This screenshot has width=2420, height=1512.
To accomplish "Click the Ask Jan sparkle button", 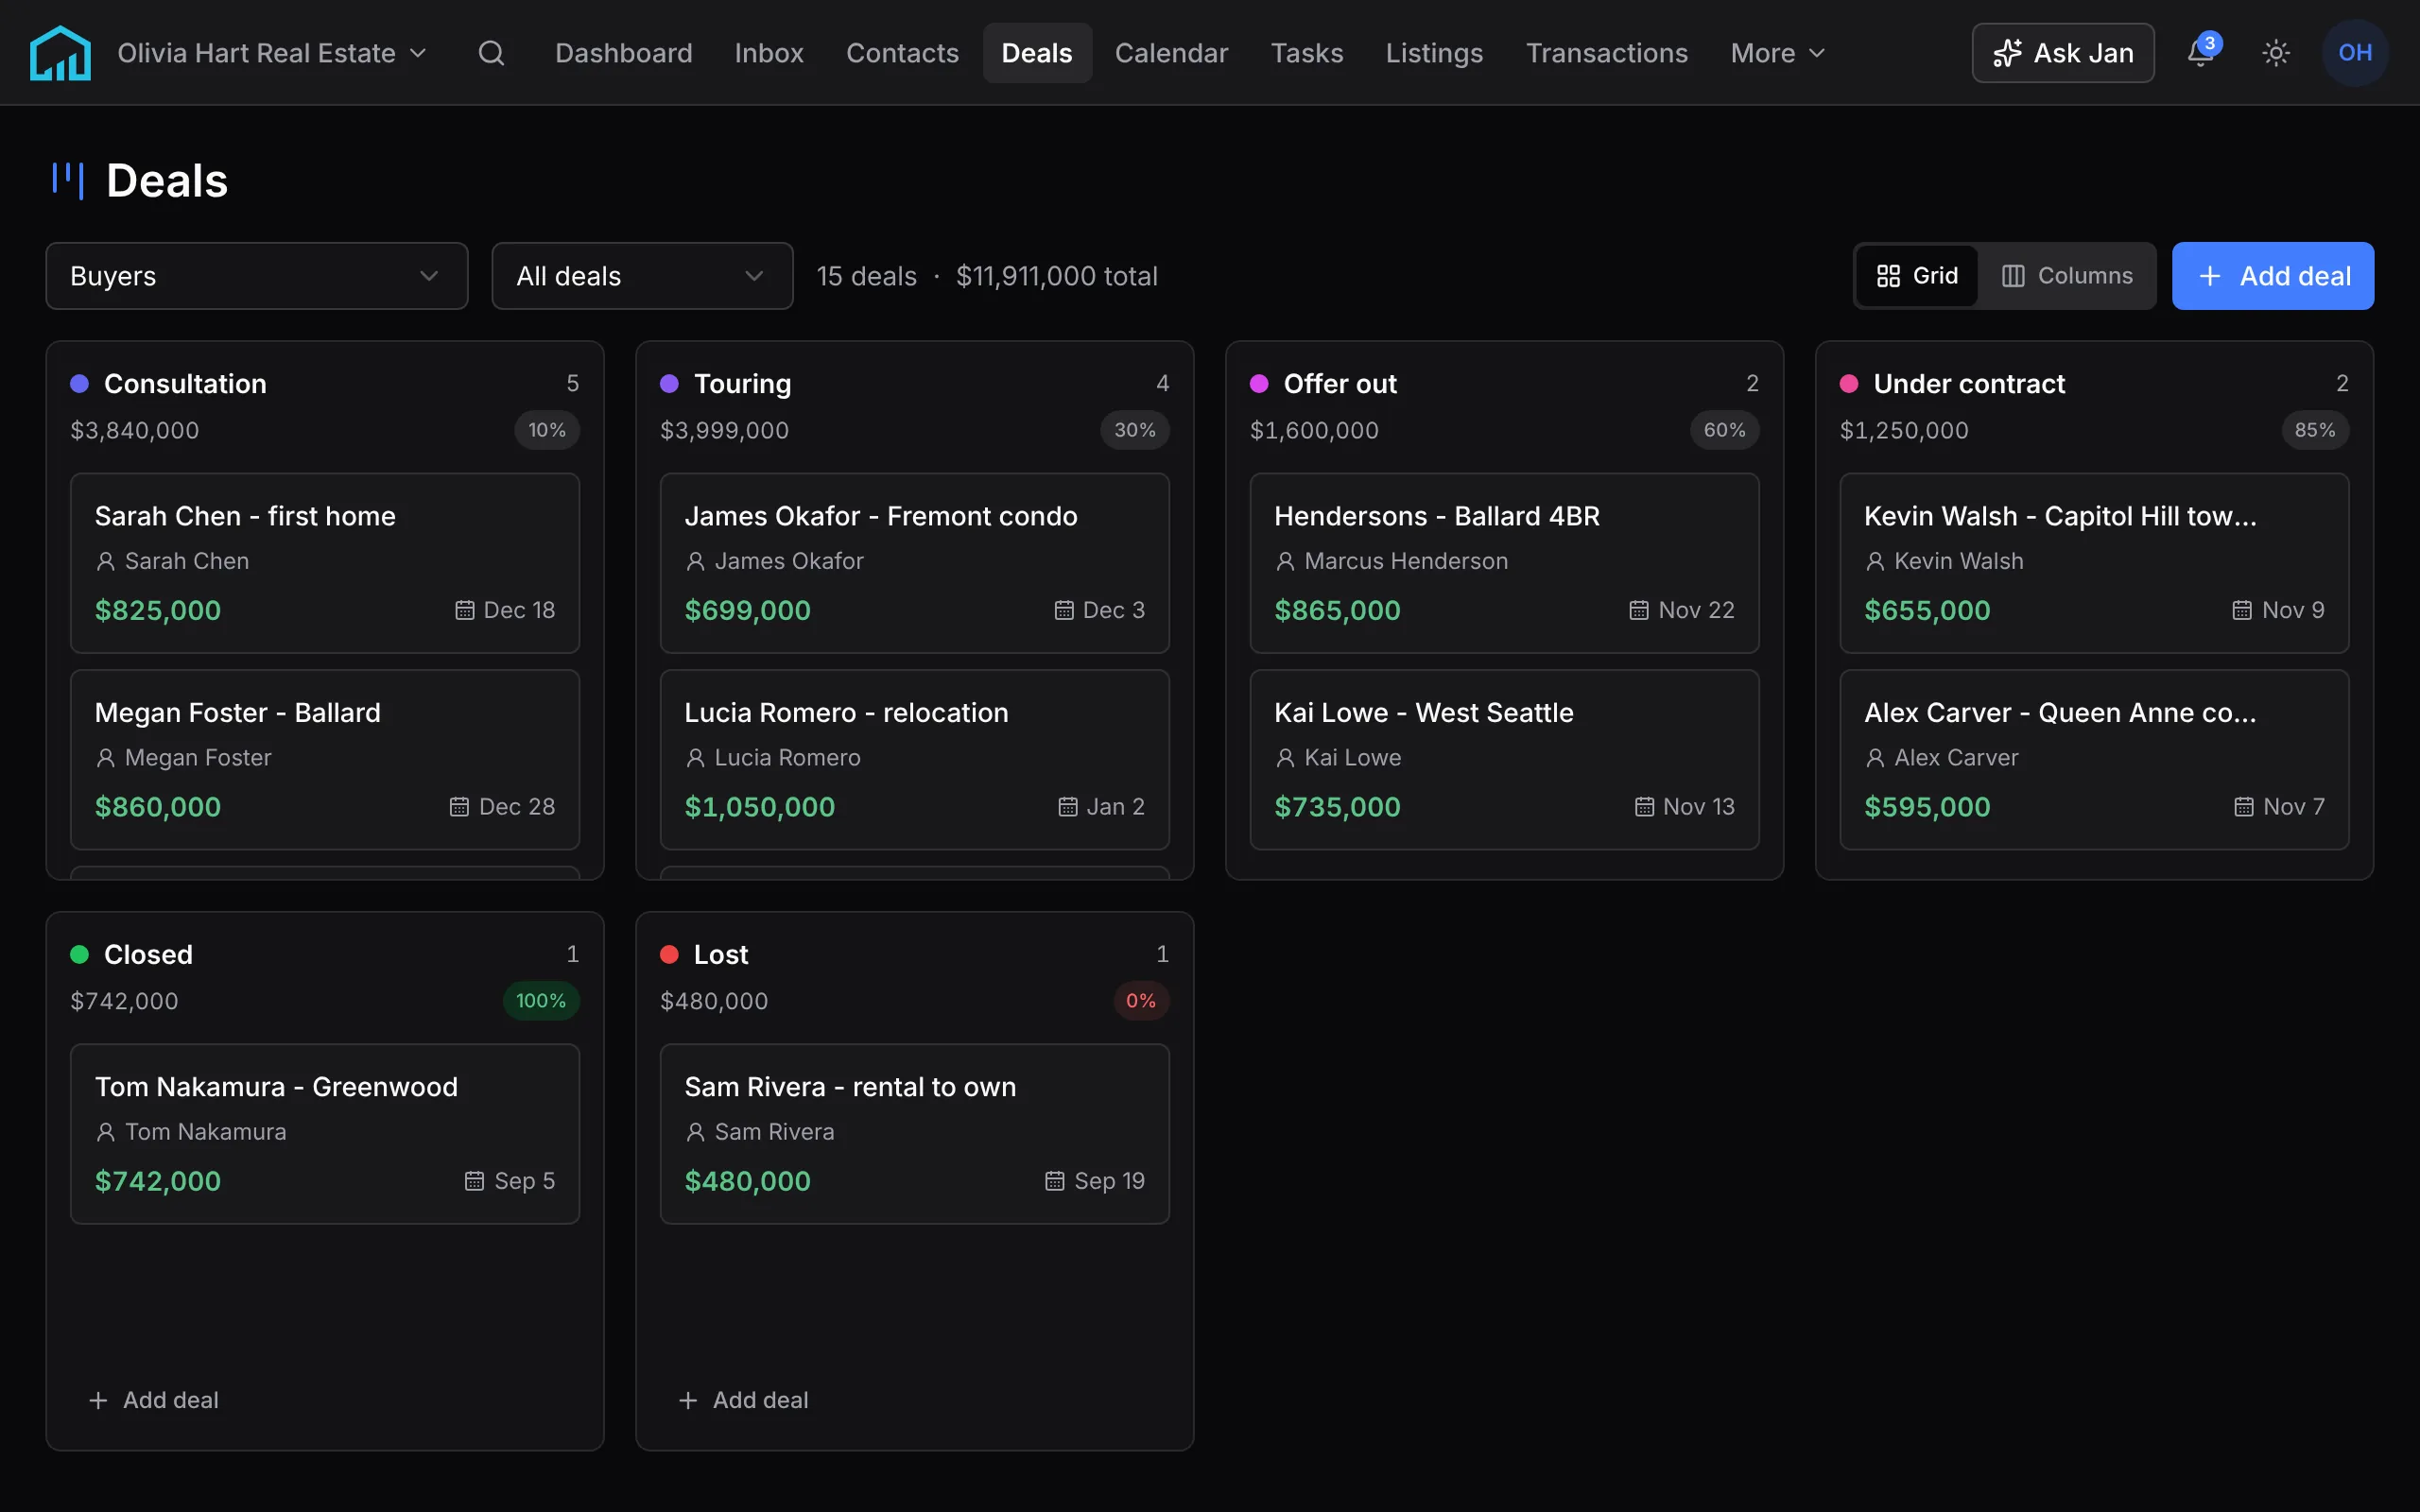I will pos(2062,53).
